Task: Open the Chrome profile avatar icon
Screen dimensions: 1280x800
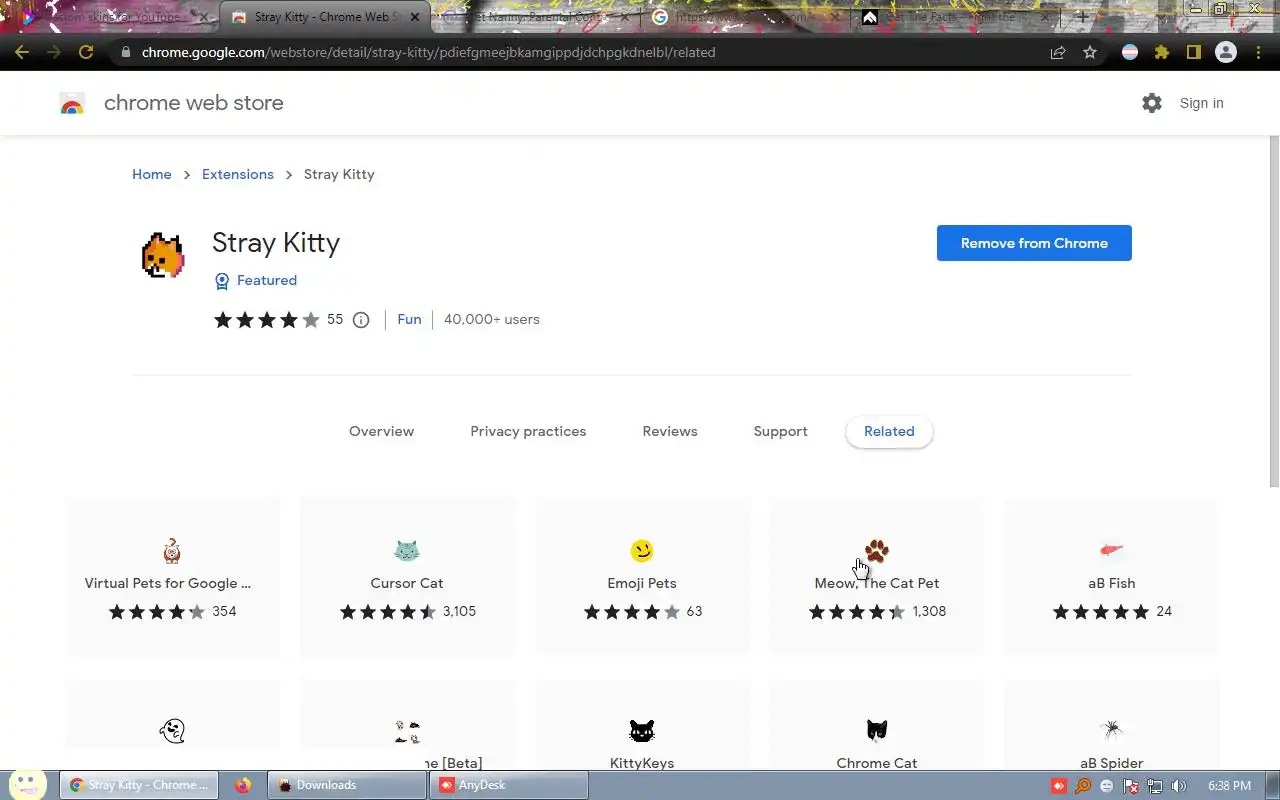Action: [1226, 52]
